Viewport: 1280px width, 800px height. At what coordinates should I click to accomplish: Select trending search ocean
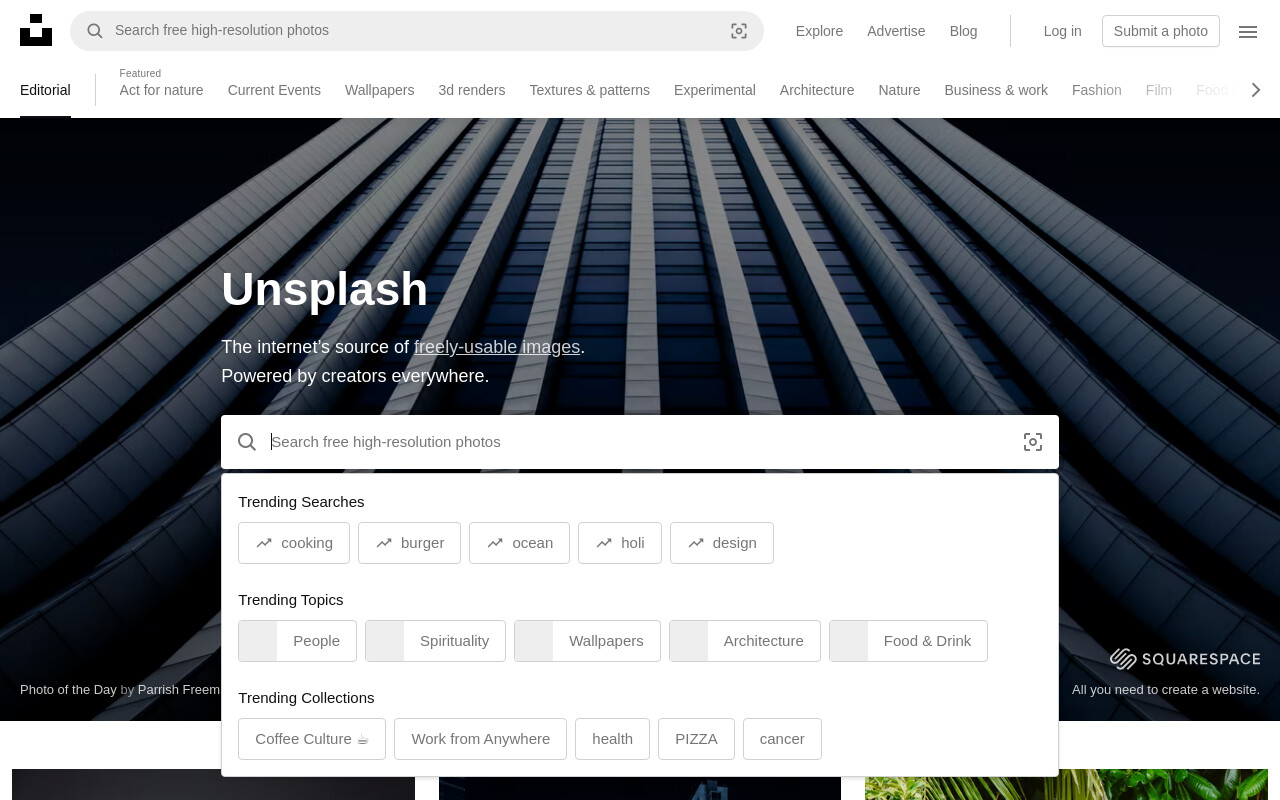[x=519, y=543]
